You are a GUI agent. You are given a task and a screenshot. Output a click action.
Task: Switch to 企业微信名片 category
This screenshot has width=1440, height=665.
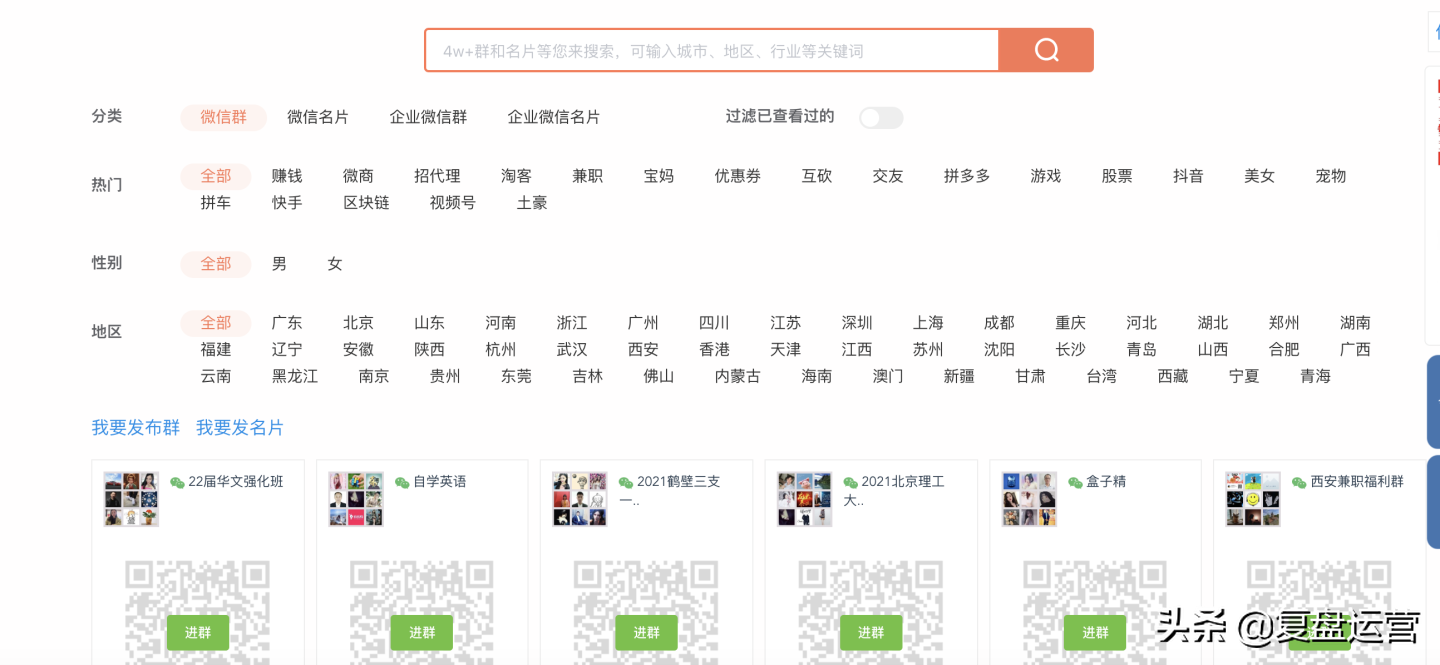554,117
